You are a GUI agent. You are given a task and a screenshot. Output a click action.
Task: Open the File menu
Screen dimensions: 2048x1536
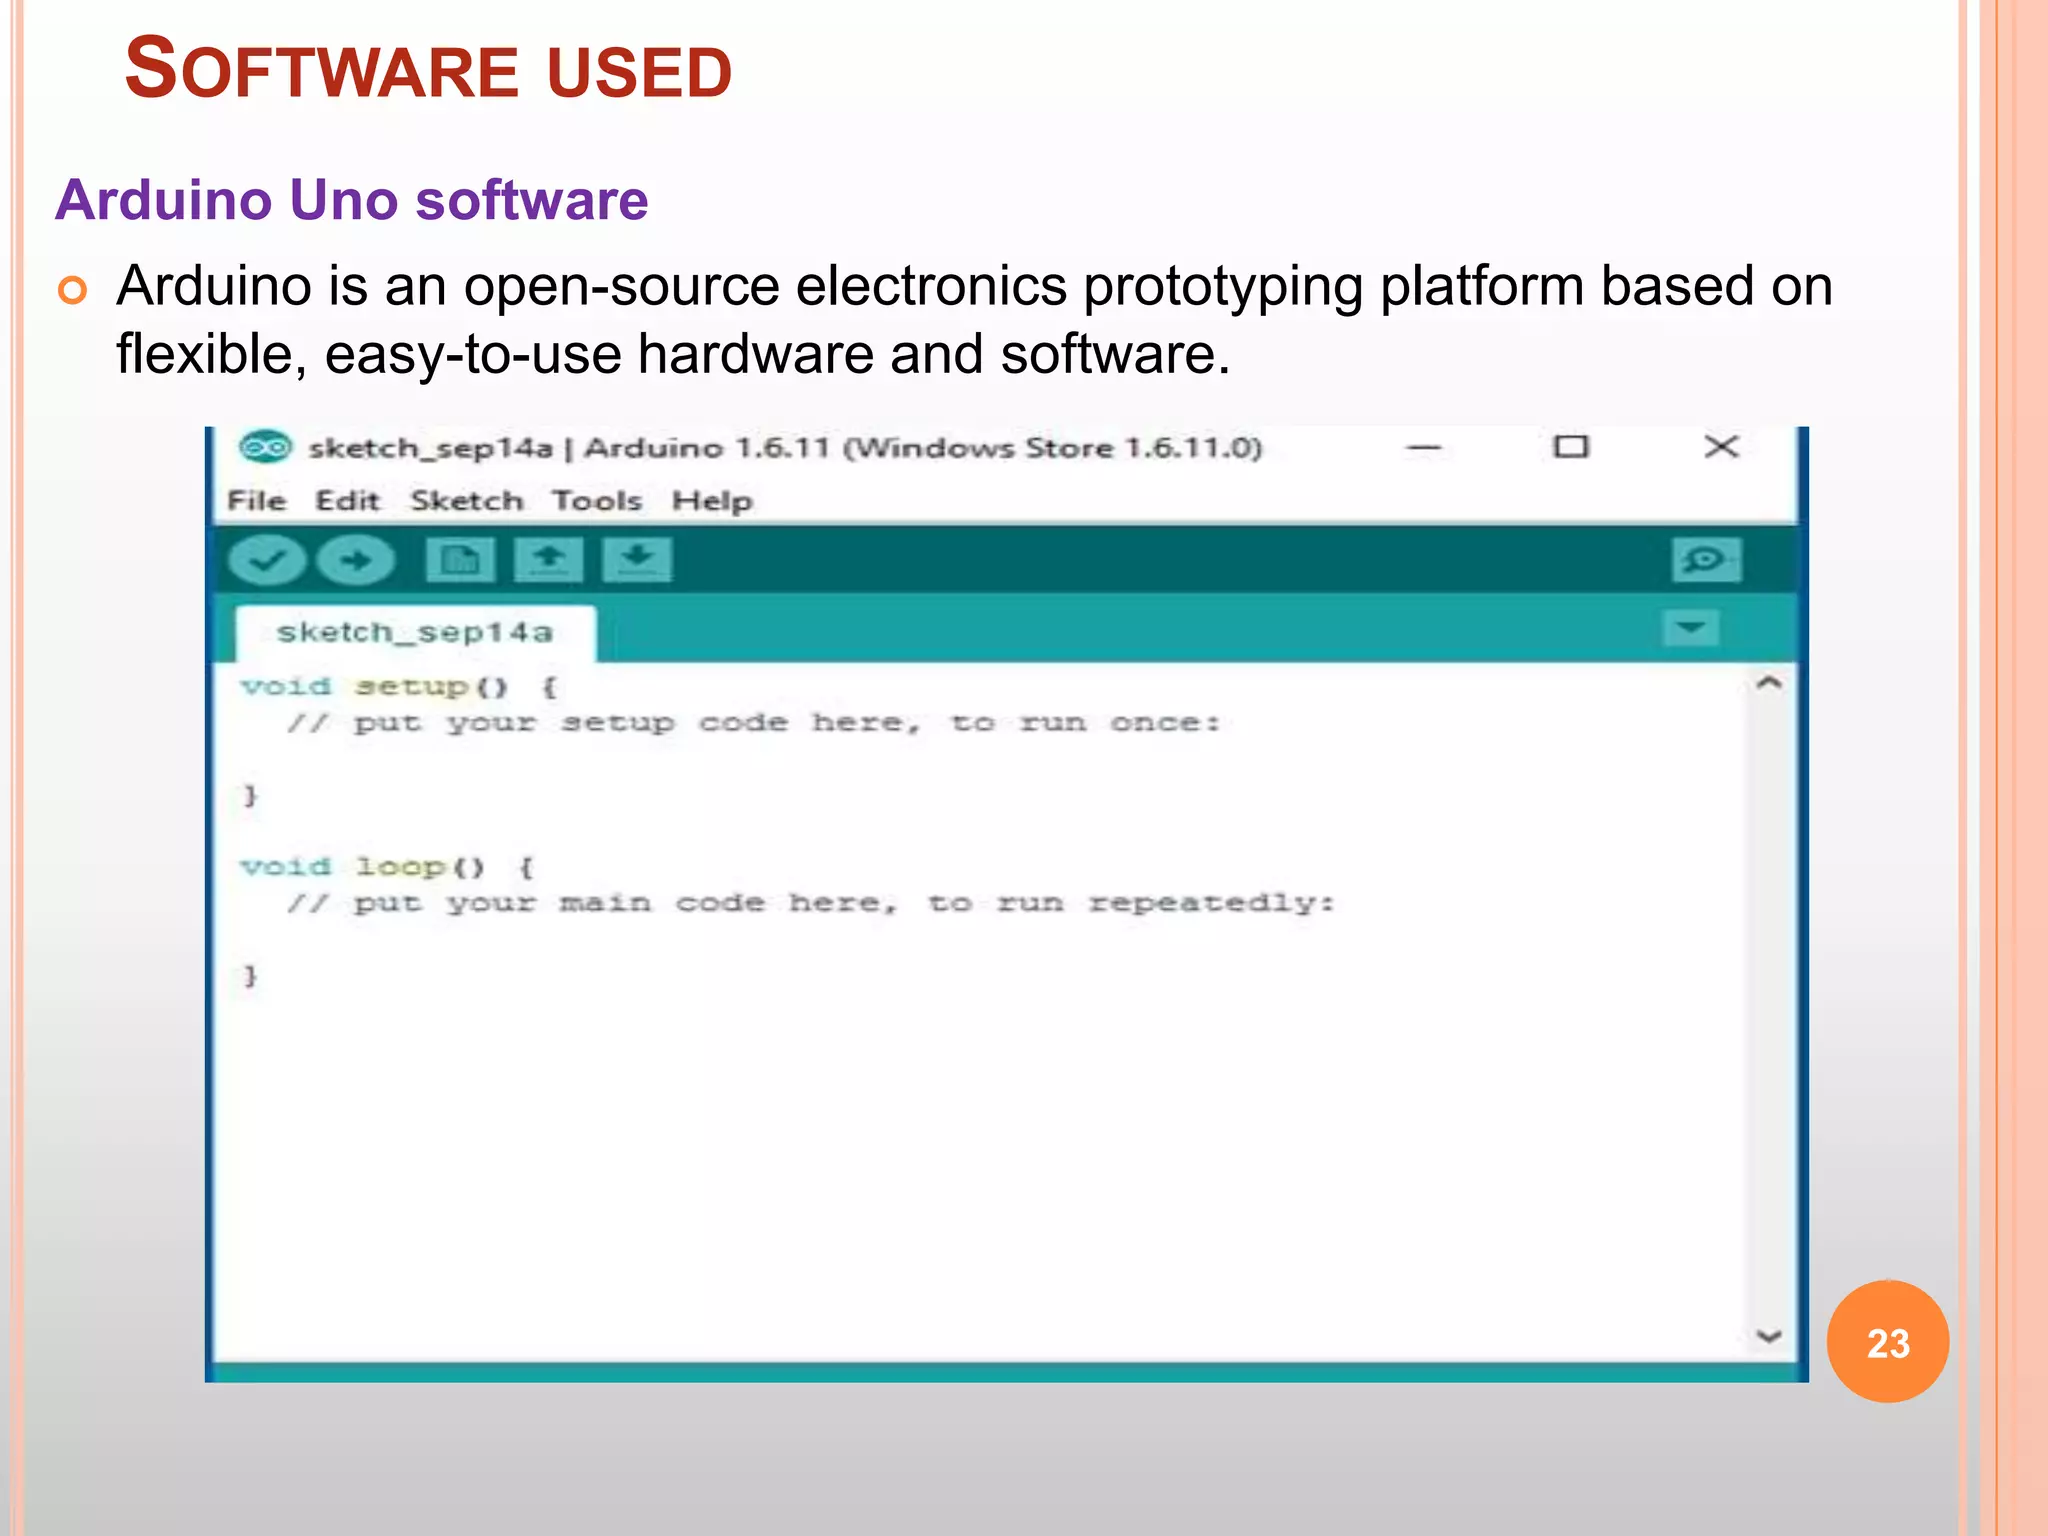pos(256,500)
